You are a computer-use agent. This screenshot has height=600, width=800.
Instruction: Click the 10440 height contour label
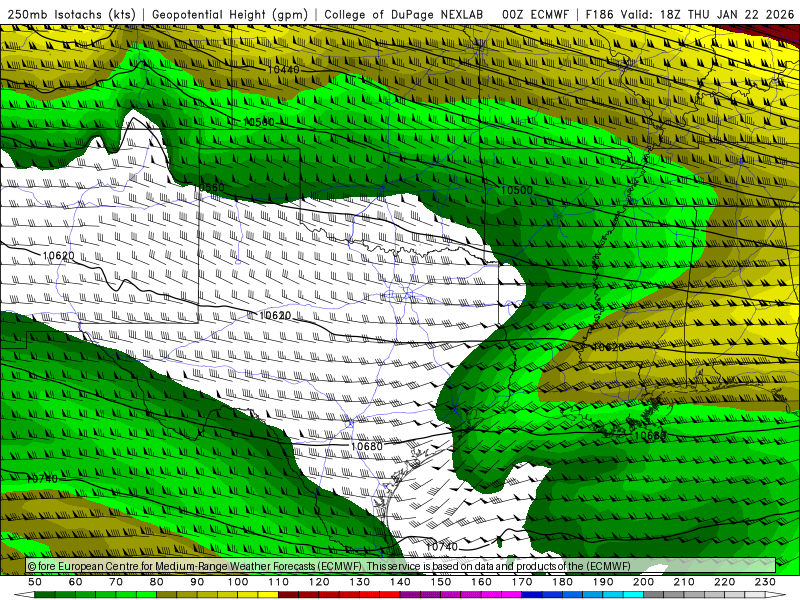pyautogui.click(x=283, y=69)
